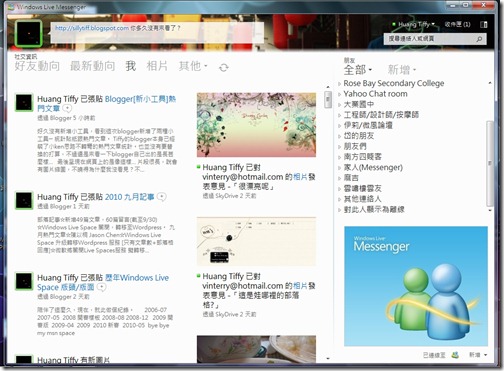504x371 pixels.
Task: Click comment bubble next to 2010 九月記事
Action: coord(161,197)
